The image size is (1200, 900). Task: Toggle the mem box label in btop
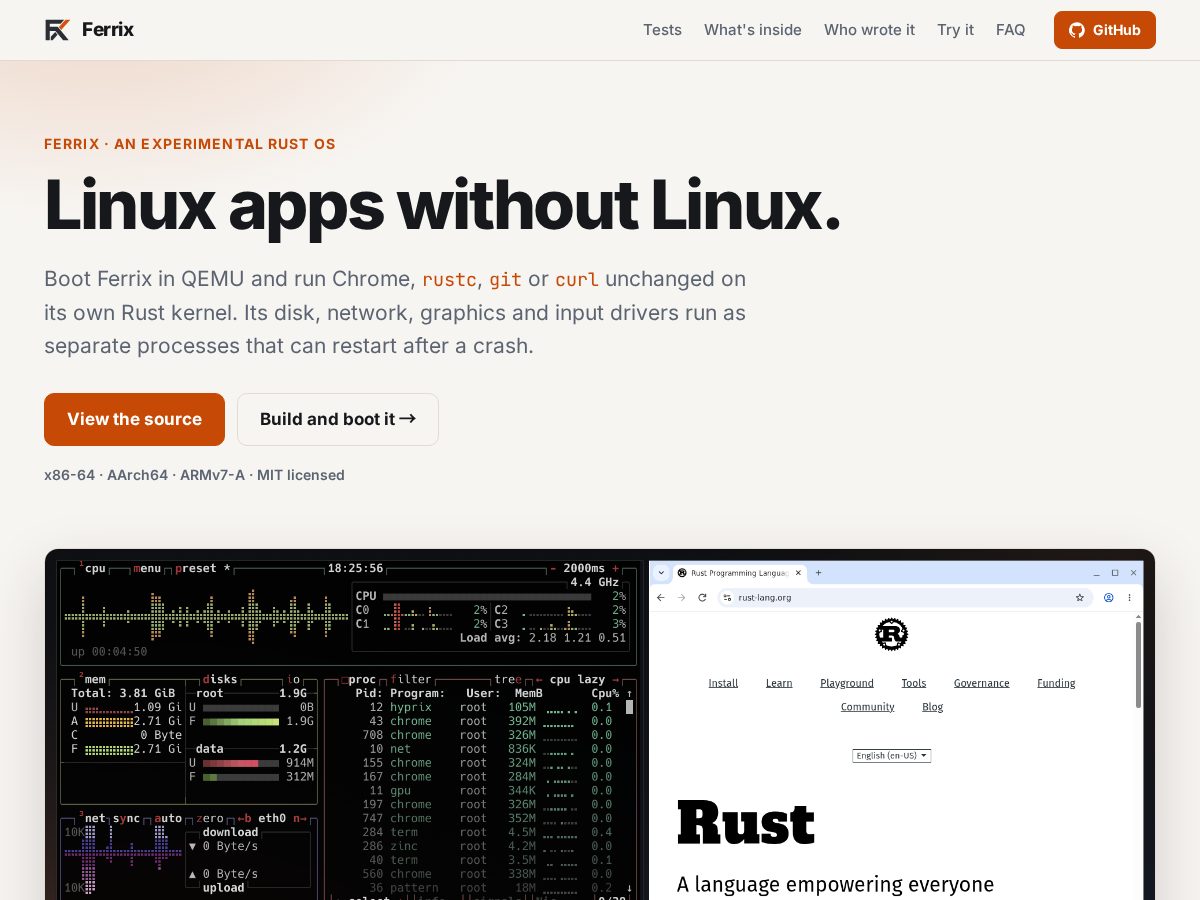point(94,680)
